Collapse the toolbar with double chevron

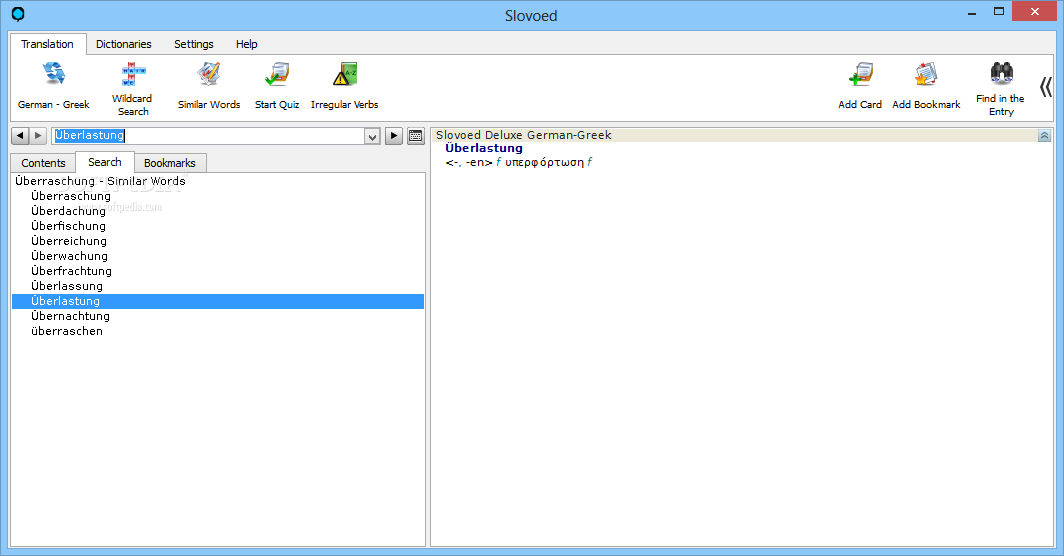click(1046, 87)
